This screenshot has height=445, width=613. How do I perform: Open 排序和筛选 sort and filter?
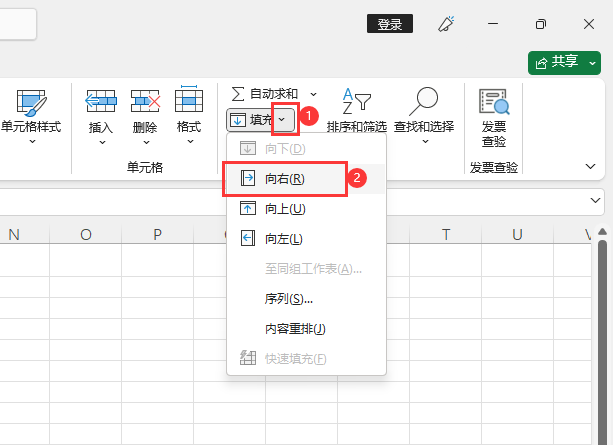point(357,111)
